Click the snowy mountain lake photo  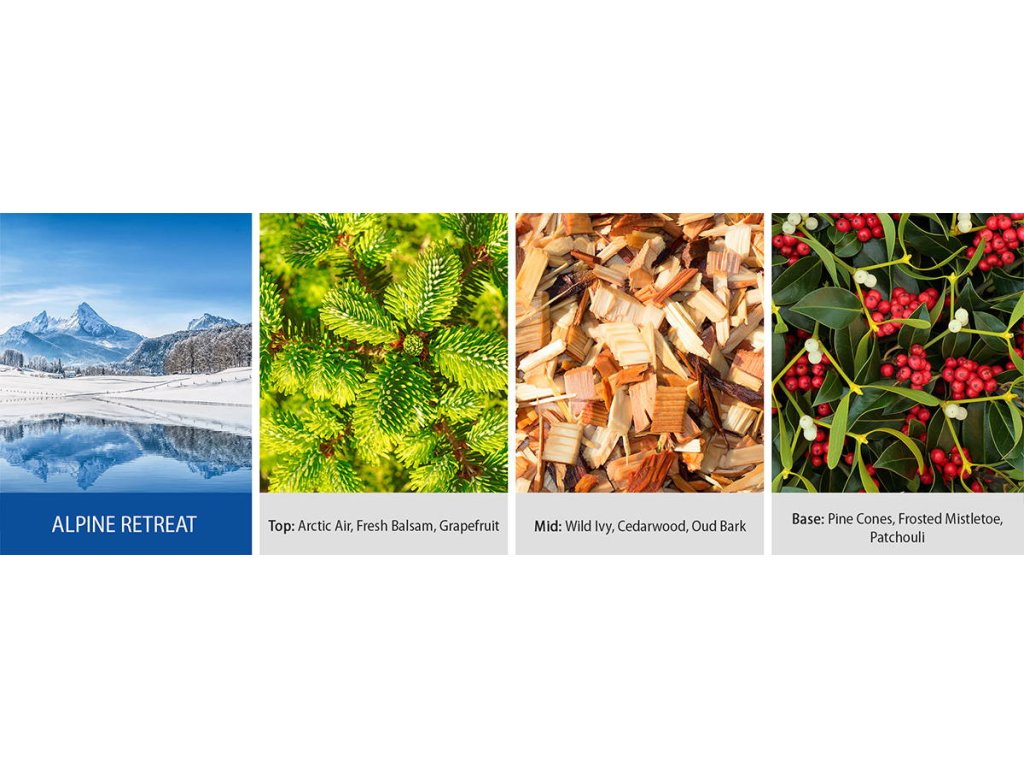(x=125, y=353)
